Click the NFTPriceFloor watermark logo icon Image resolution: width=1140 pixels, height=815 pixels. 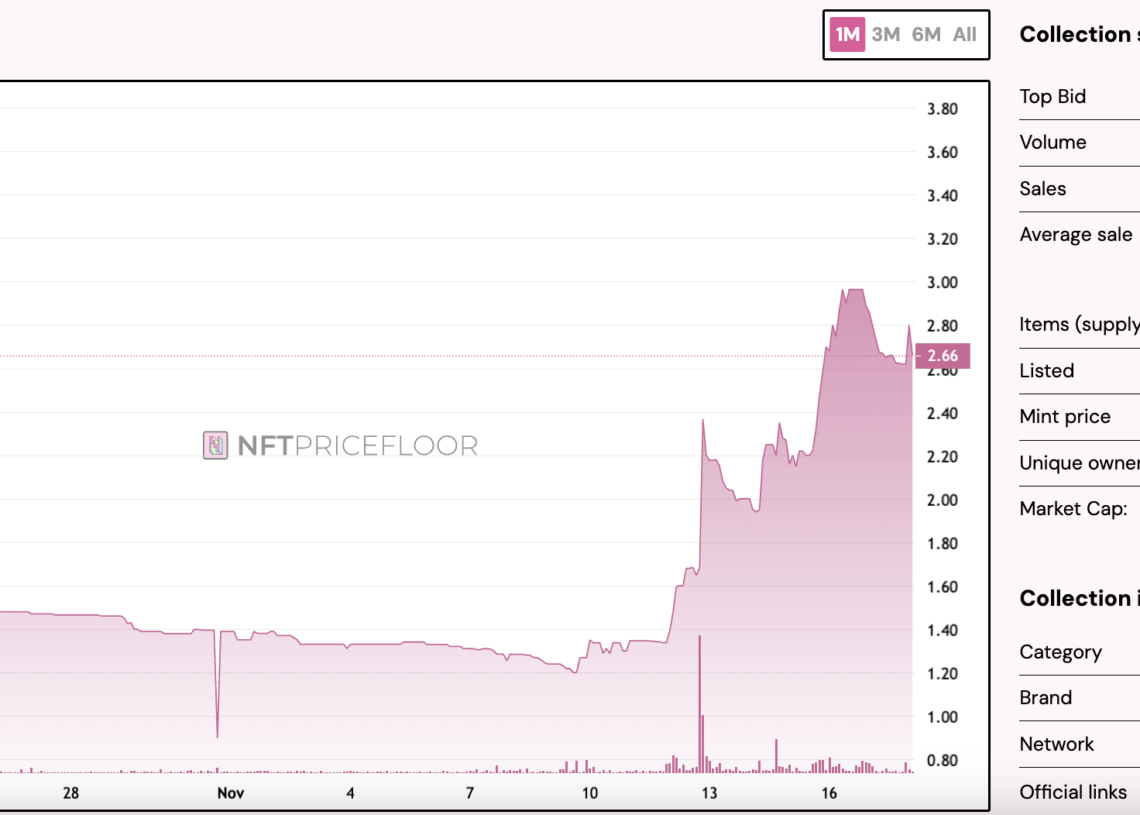tap(215, 445)
